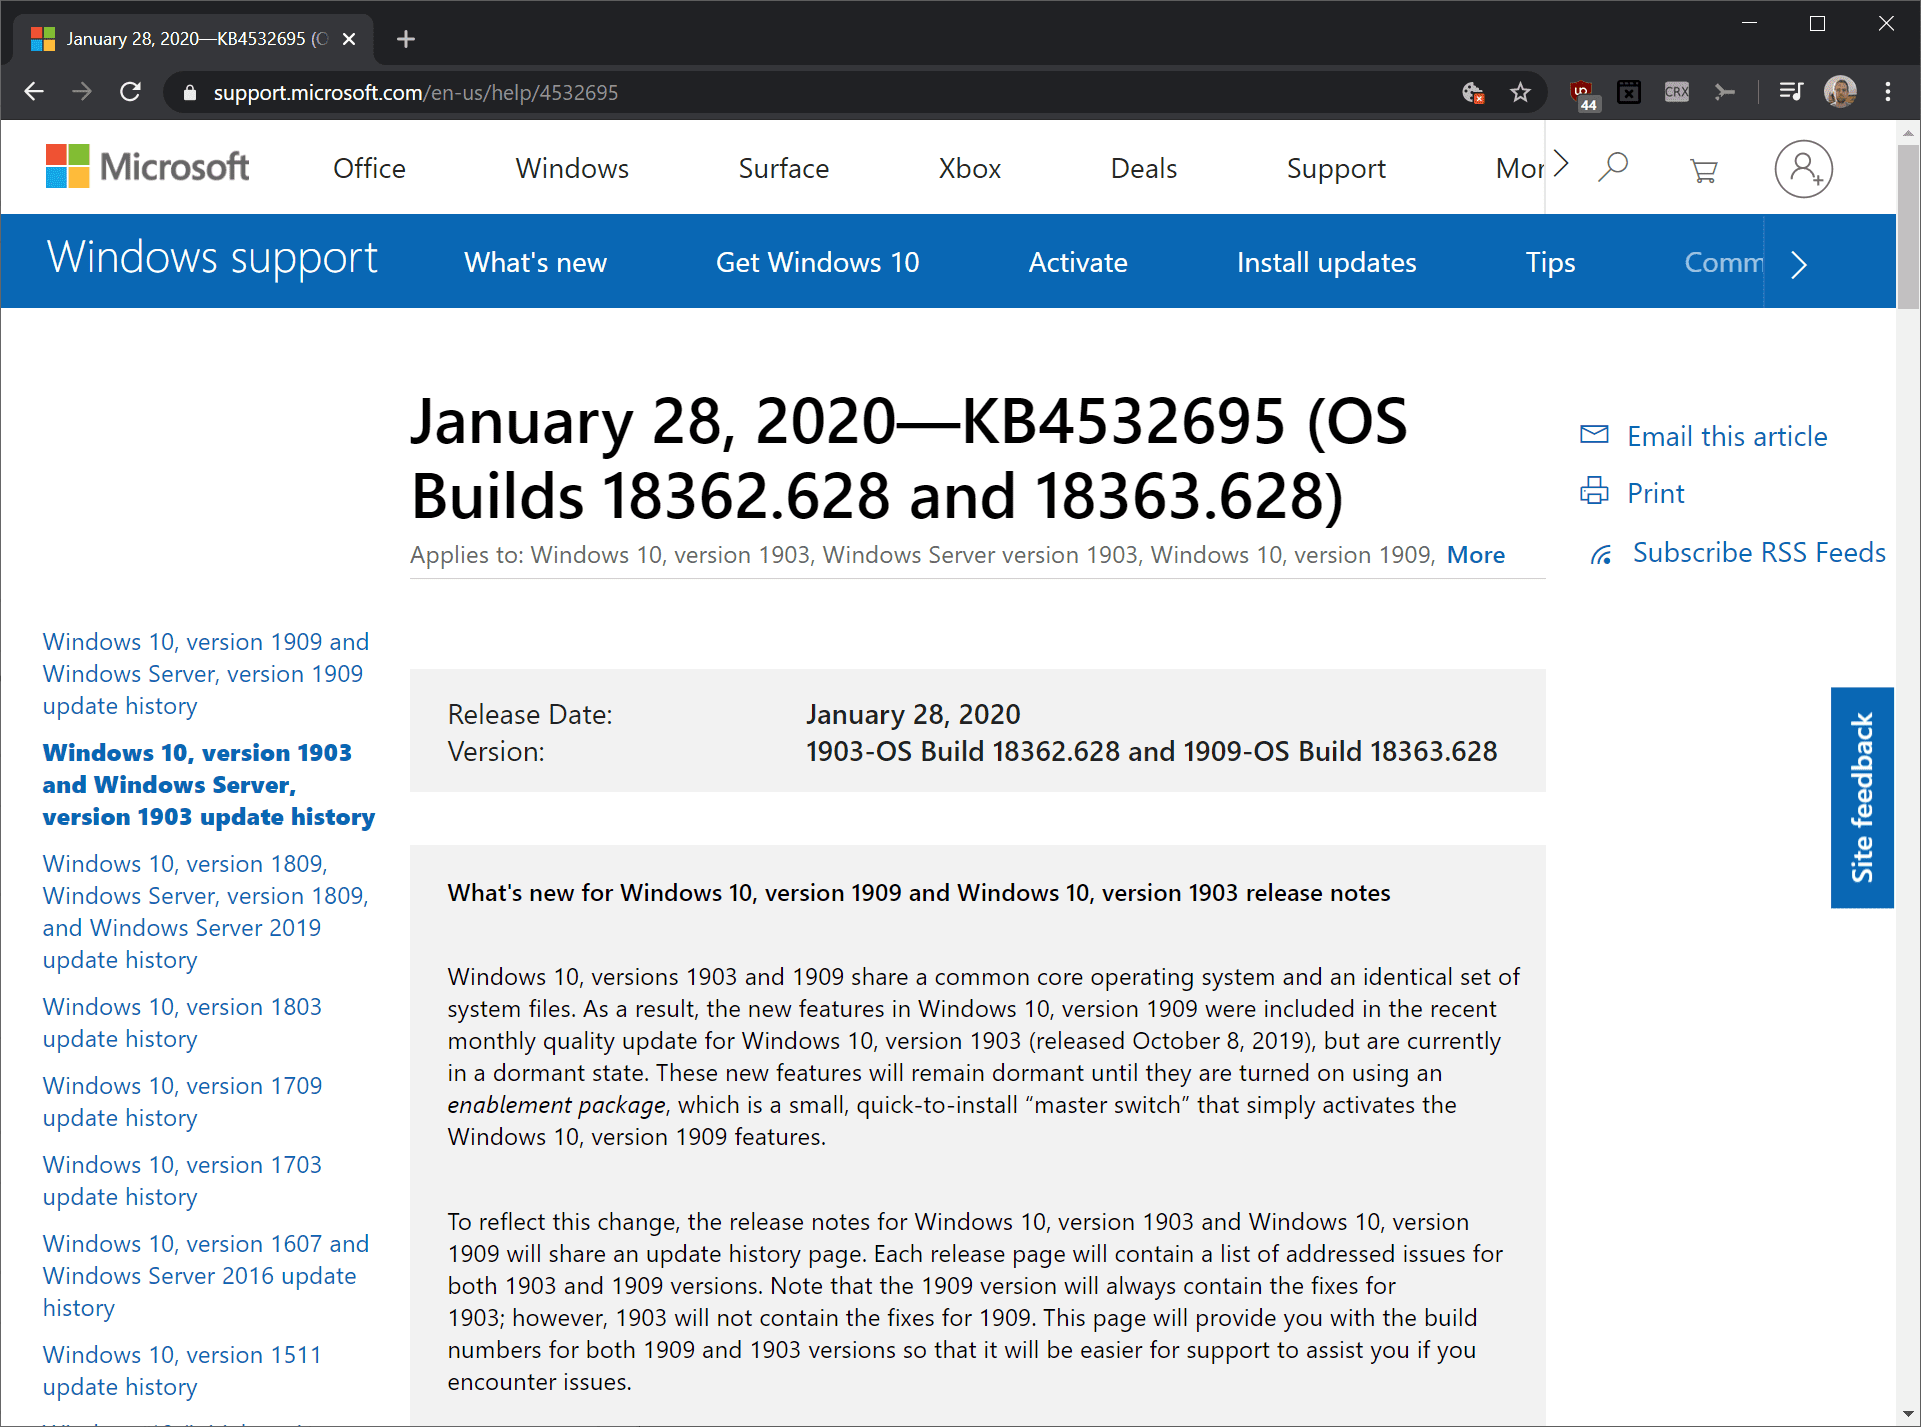Select Install updates in blue nav

[x=1326, y=262]
